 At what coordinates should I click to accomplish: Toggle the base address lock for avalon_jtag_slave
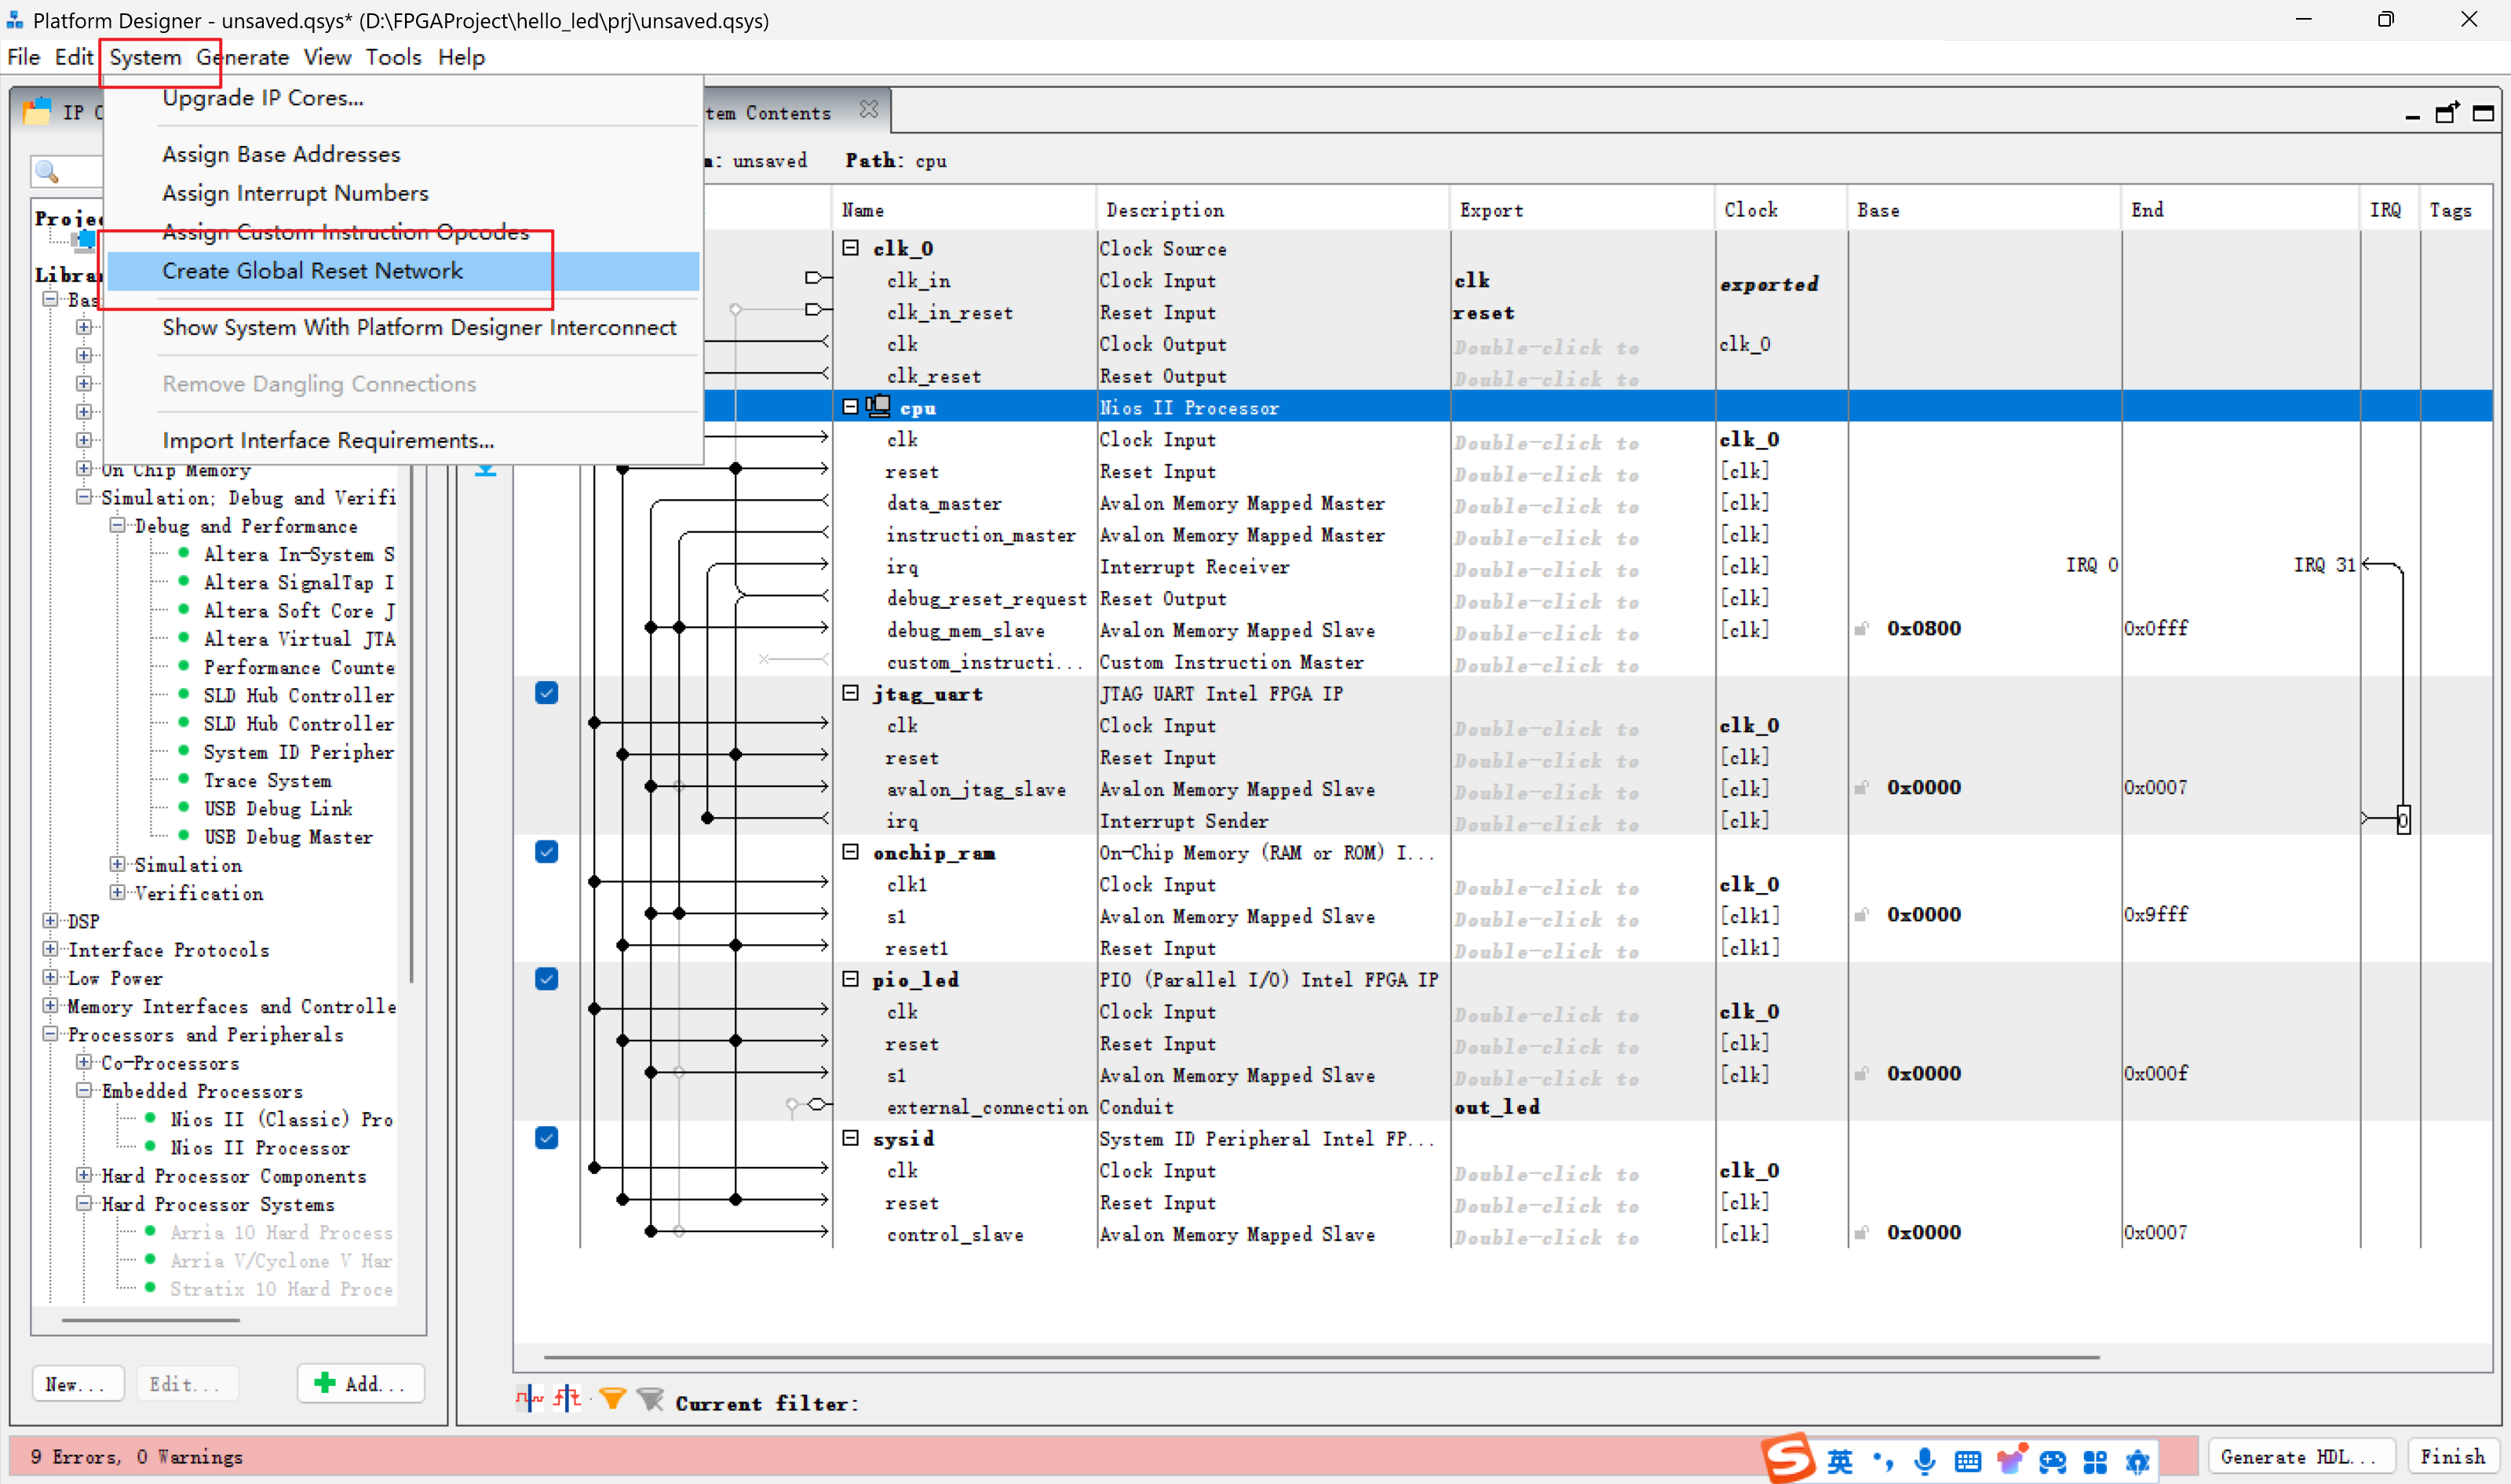(x=1862, y=788)
